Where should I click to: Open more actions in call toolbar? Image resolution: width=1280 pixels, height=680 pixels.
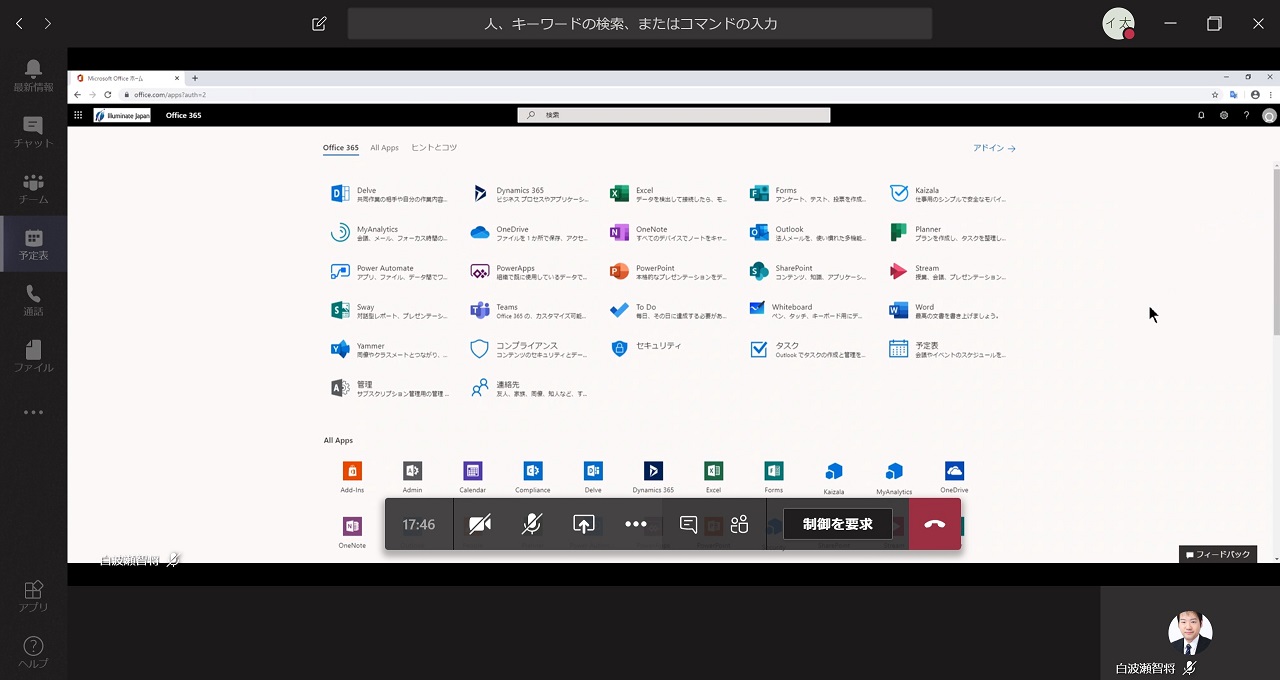point(636,524)
